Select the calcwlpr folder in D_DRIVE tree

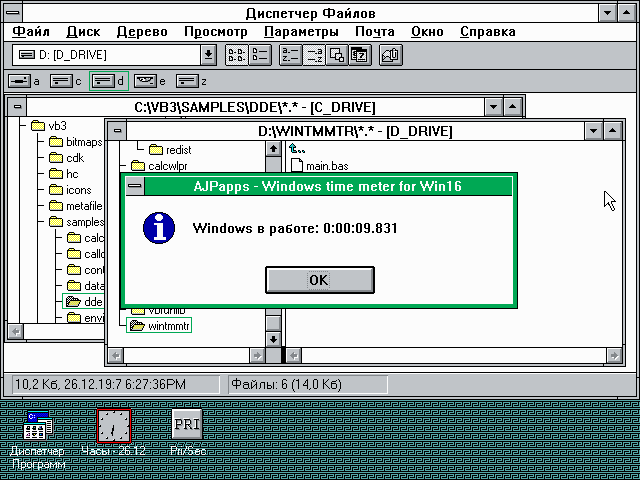point(159,166)
